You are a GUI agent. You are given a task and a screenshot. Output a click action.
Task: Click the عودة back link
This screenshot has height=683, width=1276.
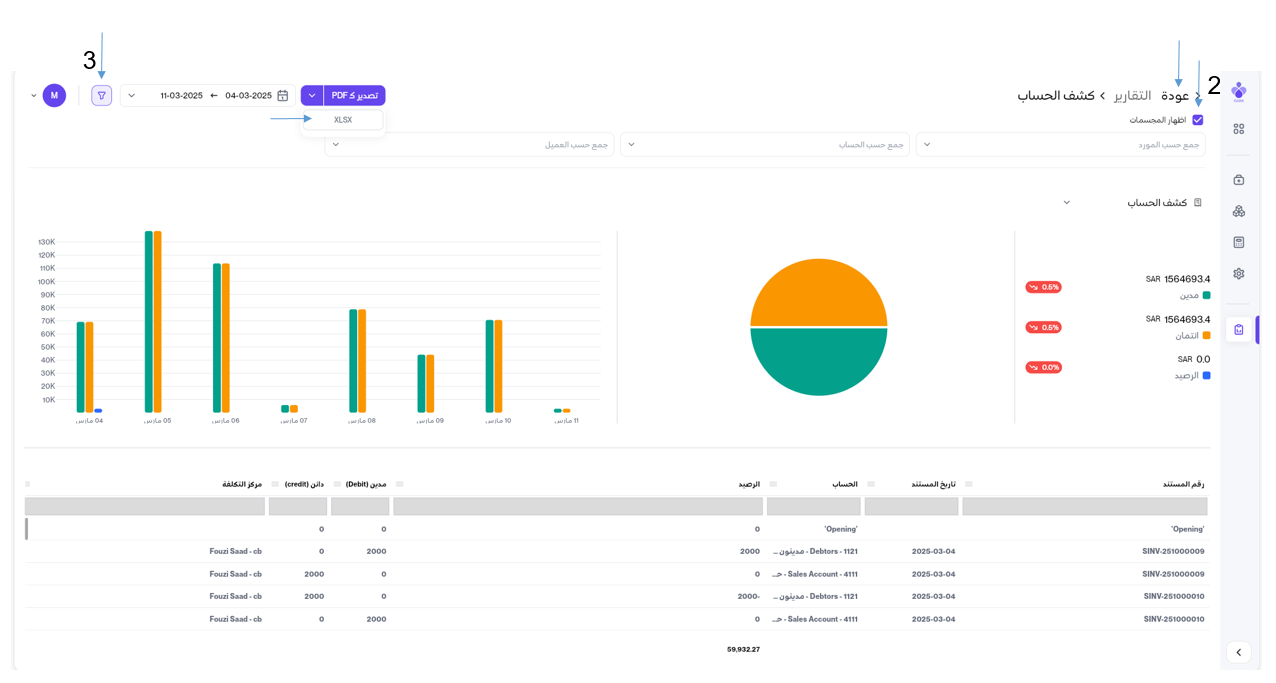coord(1175,96)
